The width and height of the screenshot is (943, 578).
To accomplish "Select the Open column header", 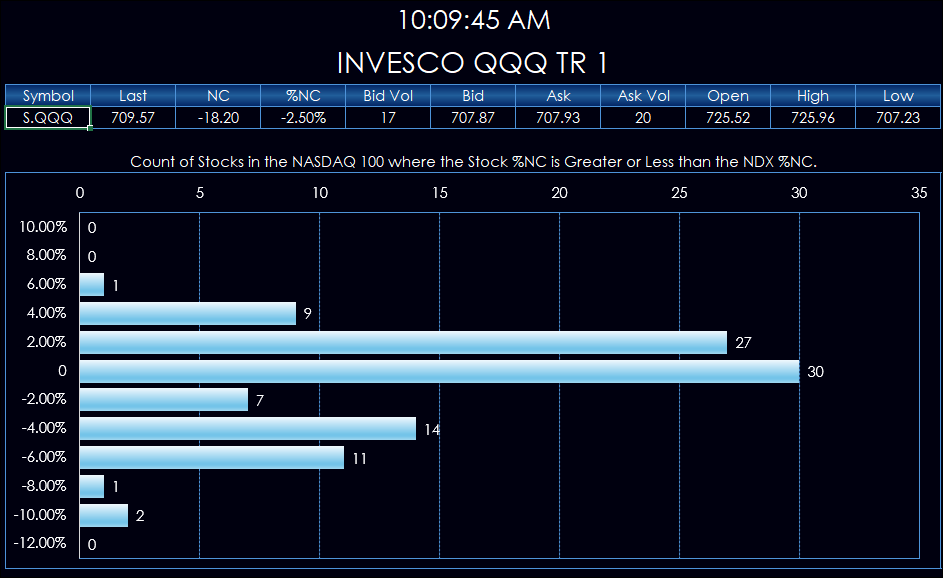I will point(728,96).
